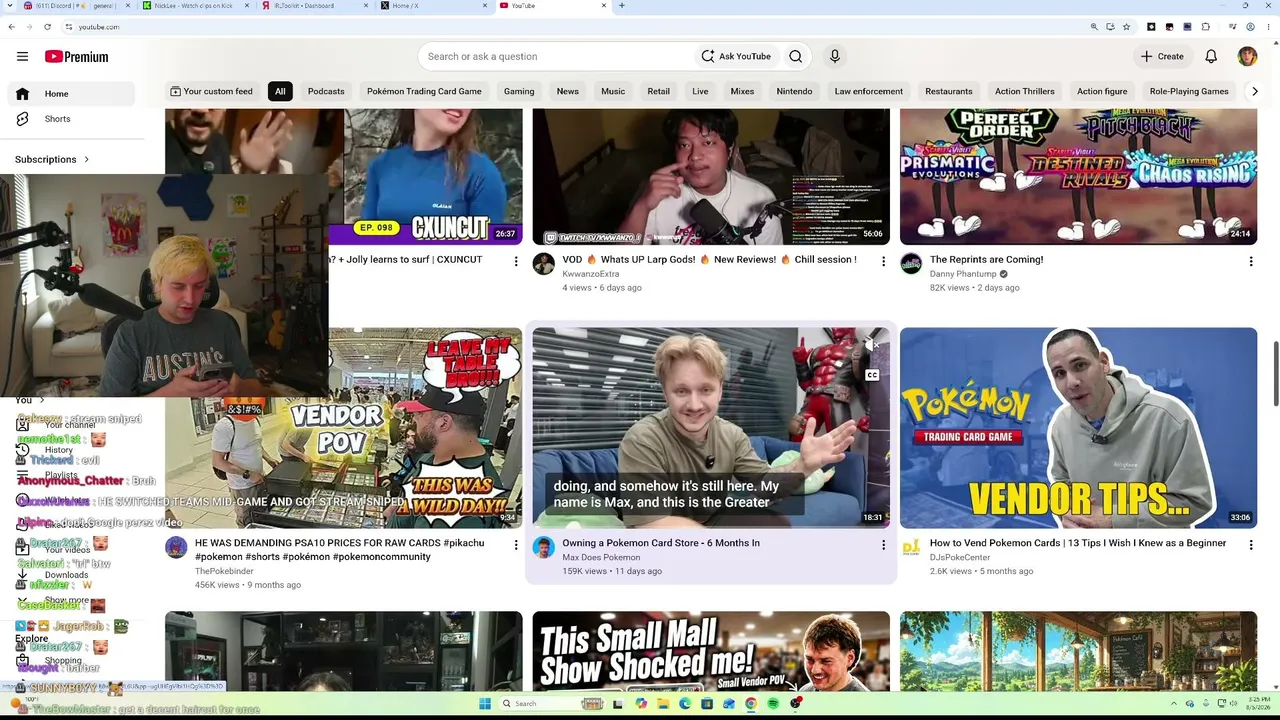Open DJsPokeCenter channel avatar
Screen dimensions: 1280x720
click(911, 547)
